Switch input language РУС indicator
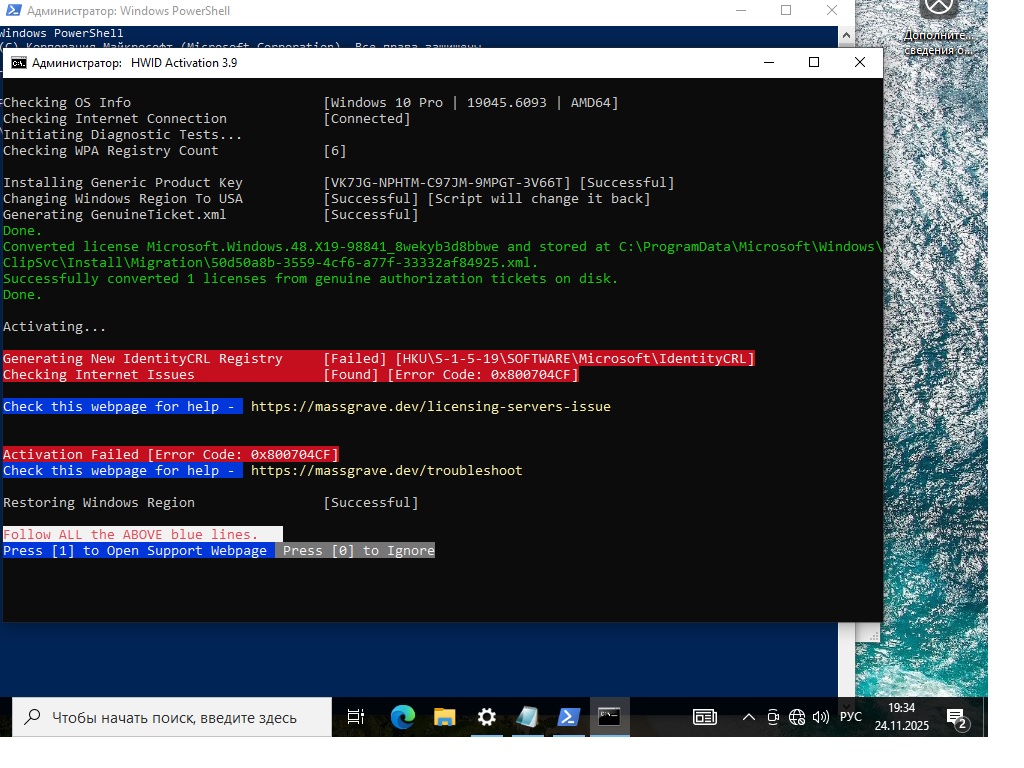The image size is (1024, 768). coord(850,717)
